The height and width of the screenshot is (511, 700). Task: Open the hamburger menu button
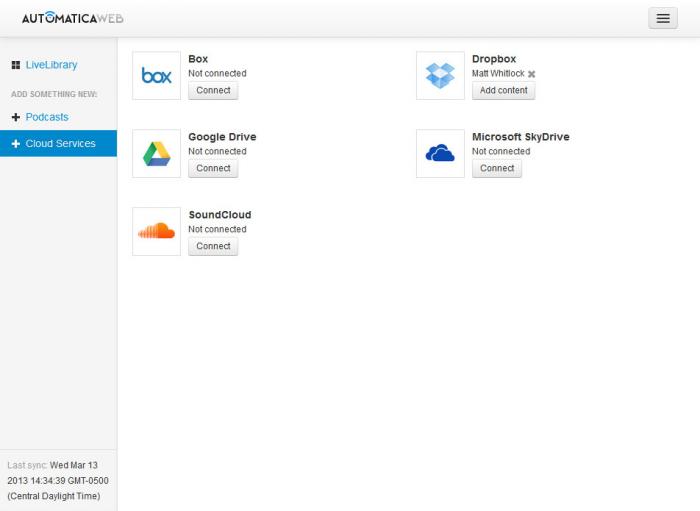pos(663,18)
